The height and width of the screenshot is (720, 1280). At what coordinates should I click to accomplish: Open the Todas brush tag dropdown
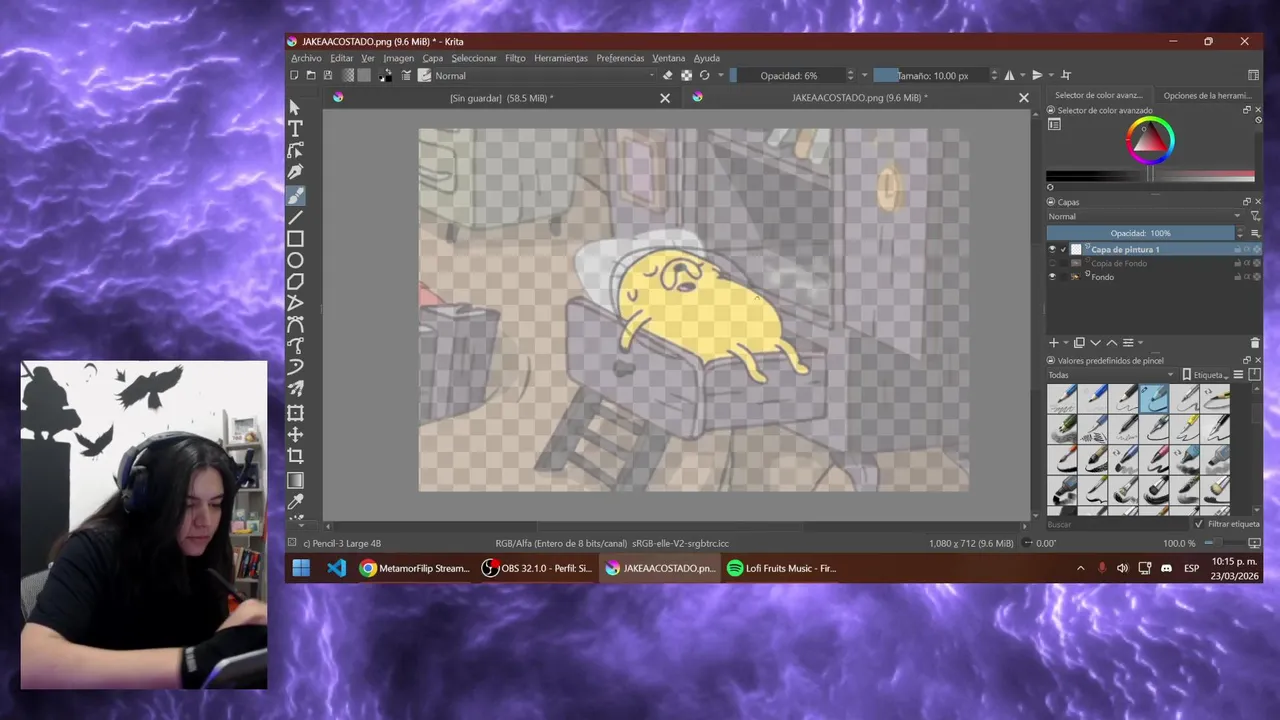1110,375
